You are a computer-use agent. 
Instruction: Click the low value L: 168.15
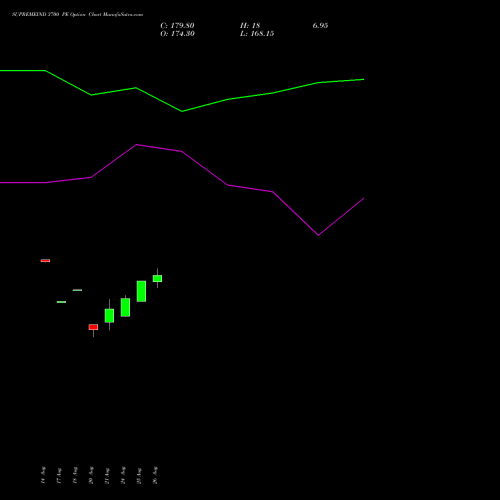257,34
